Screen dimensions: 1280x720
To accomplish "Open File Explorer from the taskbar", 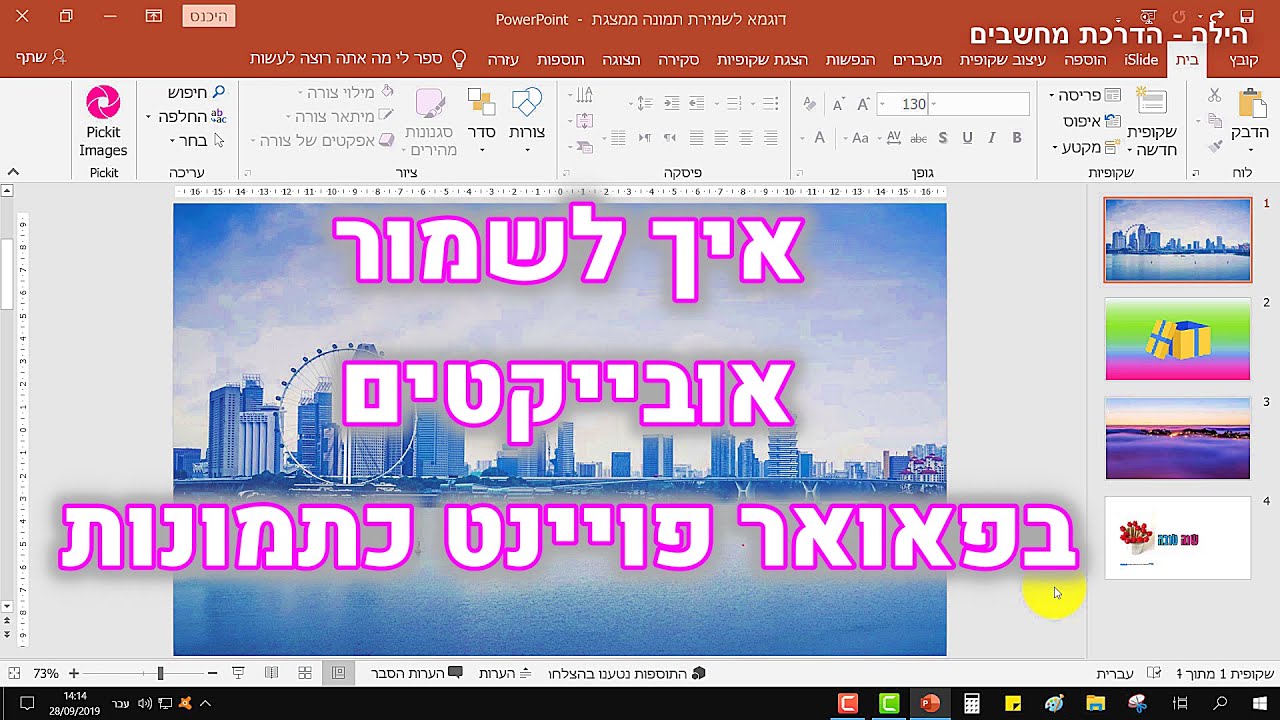I will point(1096,703).
